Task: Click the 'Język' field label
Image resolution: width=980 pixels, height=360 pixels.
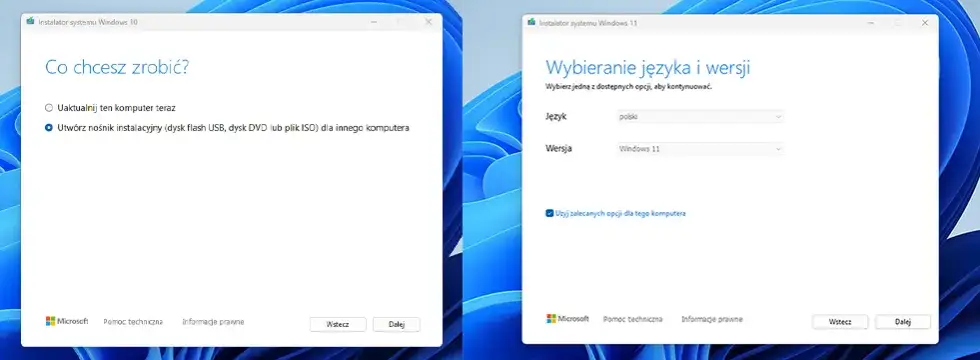Action: 556,117
